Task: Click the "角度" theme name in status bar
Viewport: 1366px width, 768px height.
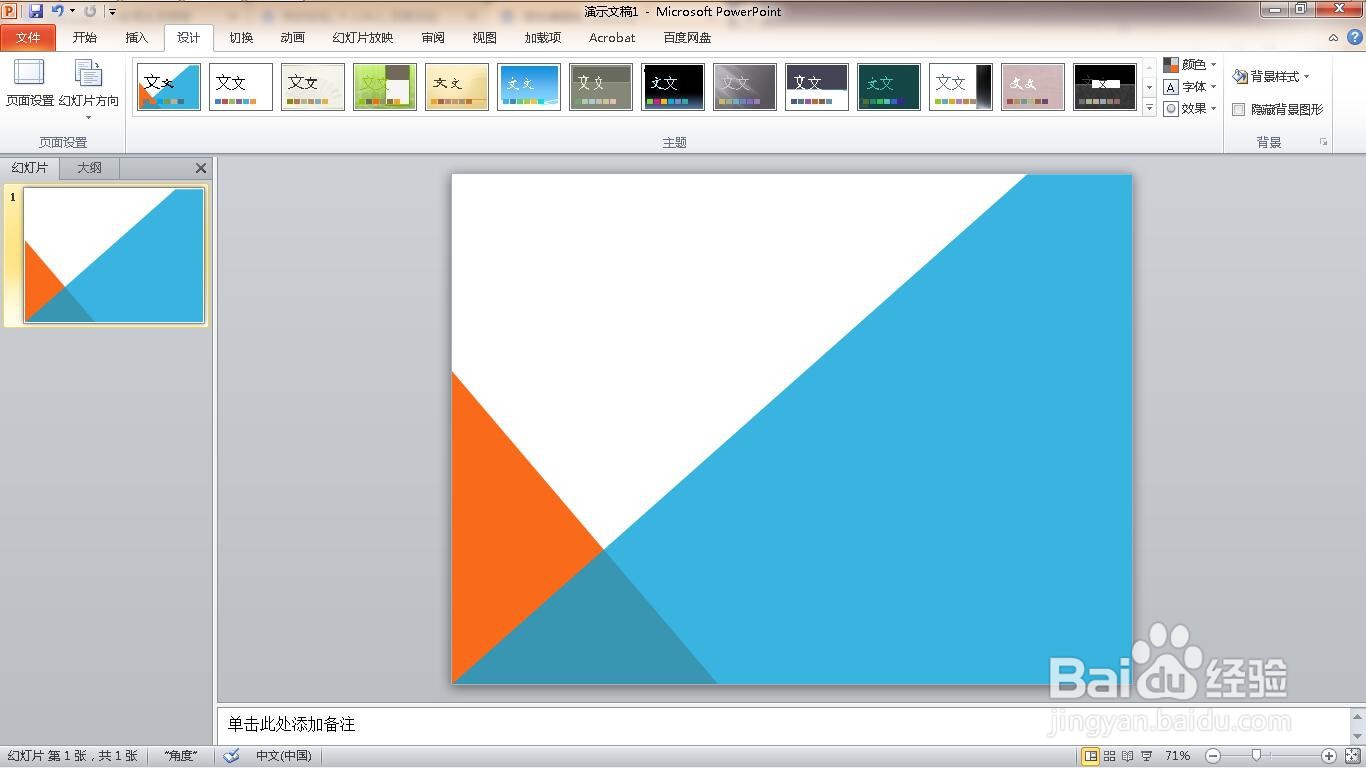Action: click(x=181, y=756)
